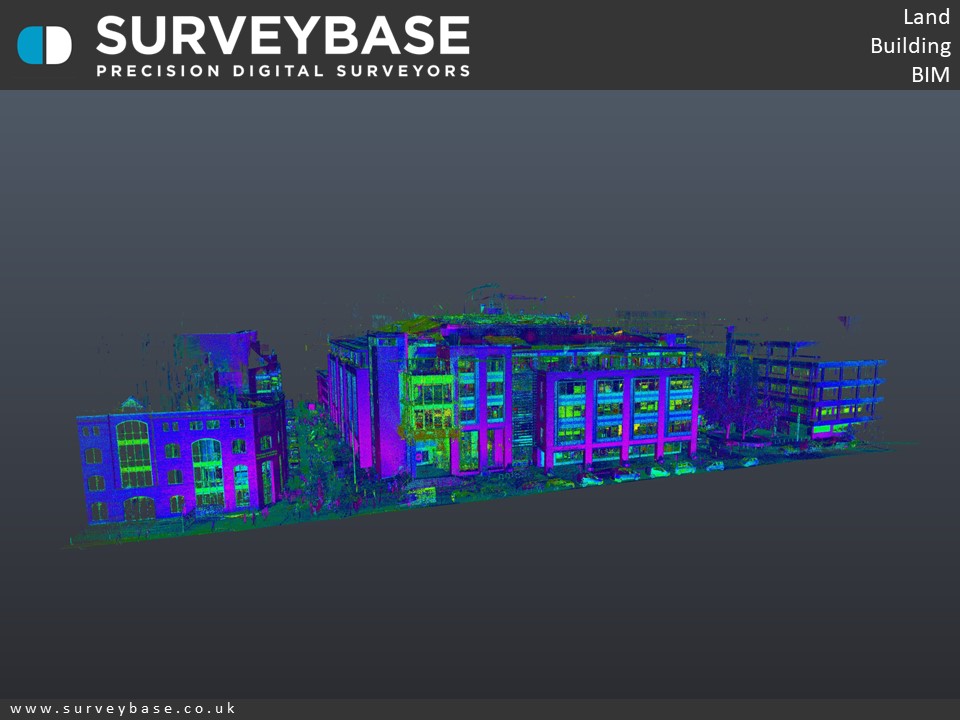960x720 pixels.
Task: Select the 'Land' label in the header
Action: [926, 17]
